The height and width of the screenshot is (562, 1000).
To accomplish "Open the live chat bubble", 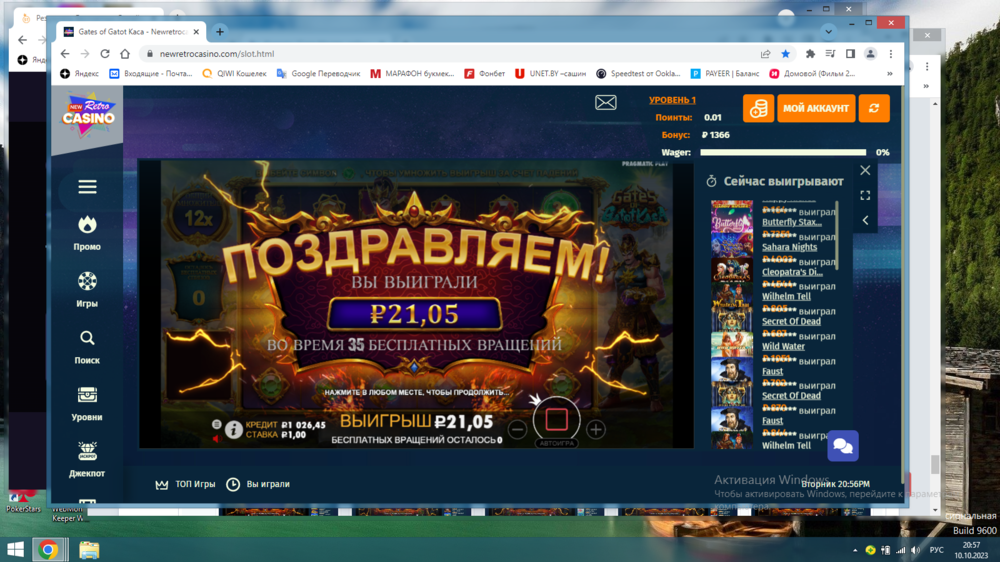I will coord(842,446).
